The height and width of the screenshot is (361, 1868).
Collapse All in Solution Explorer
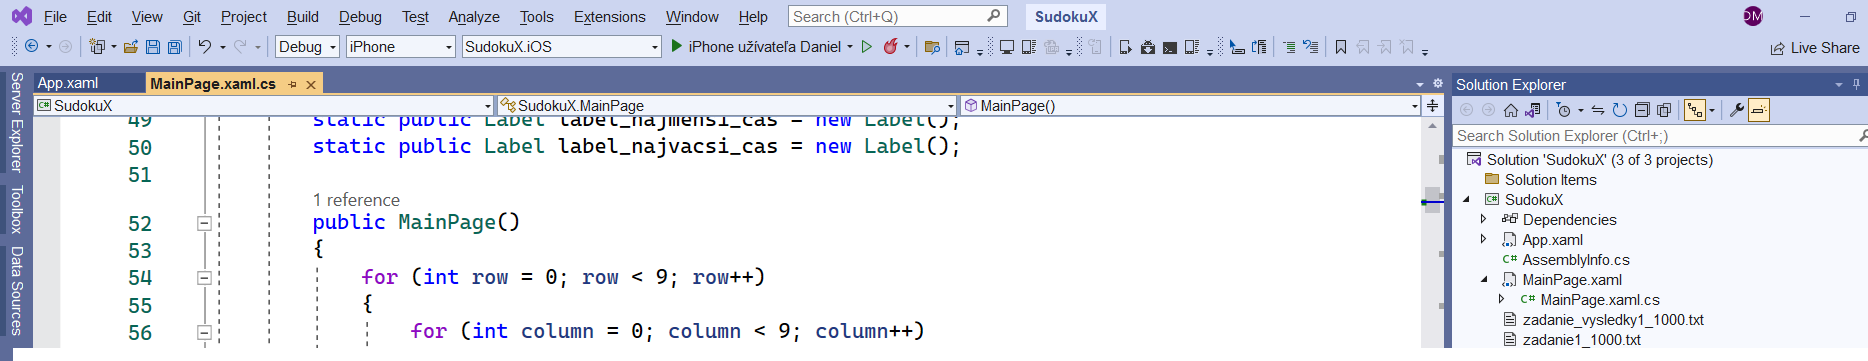1642,110
